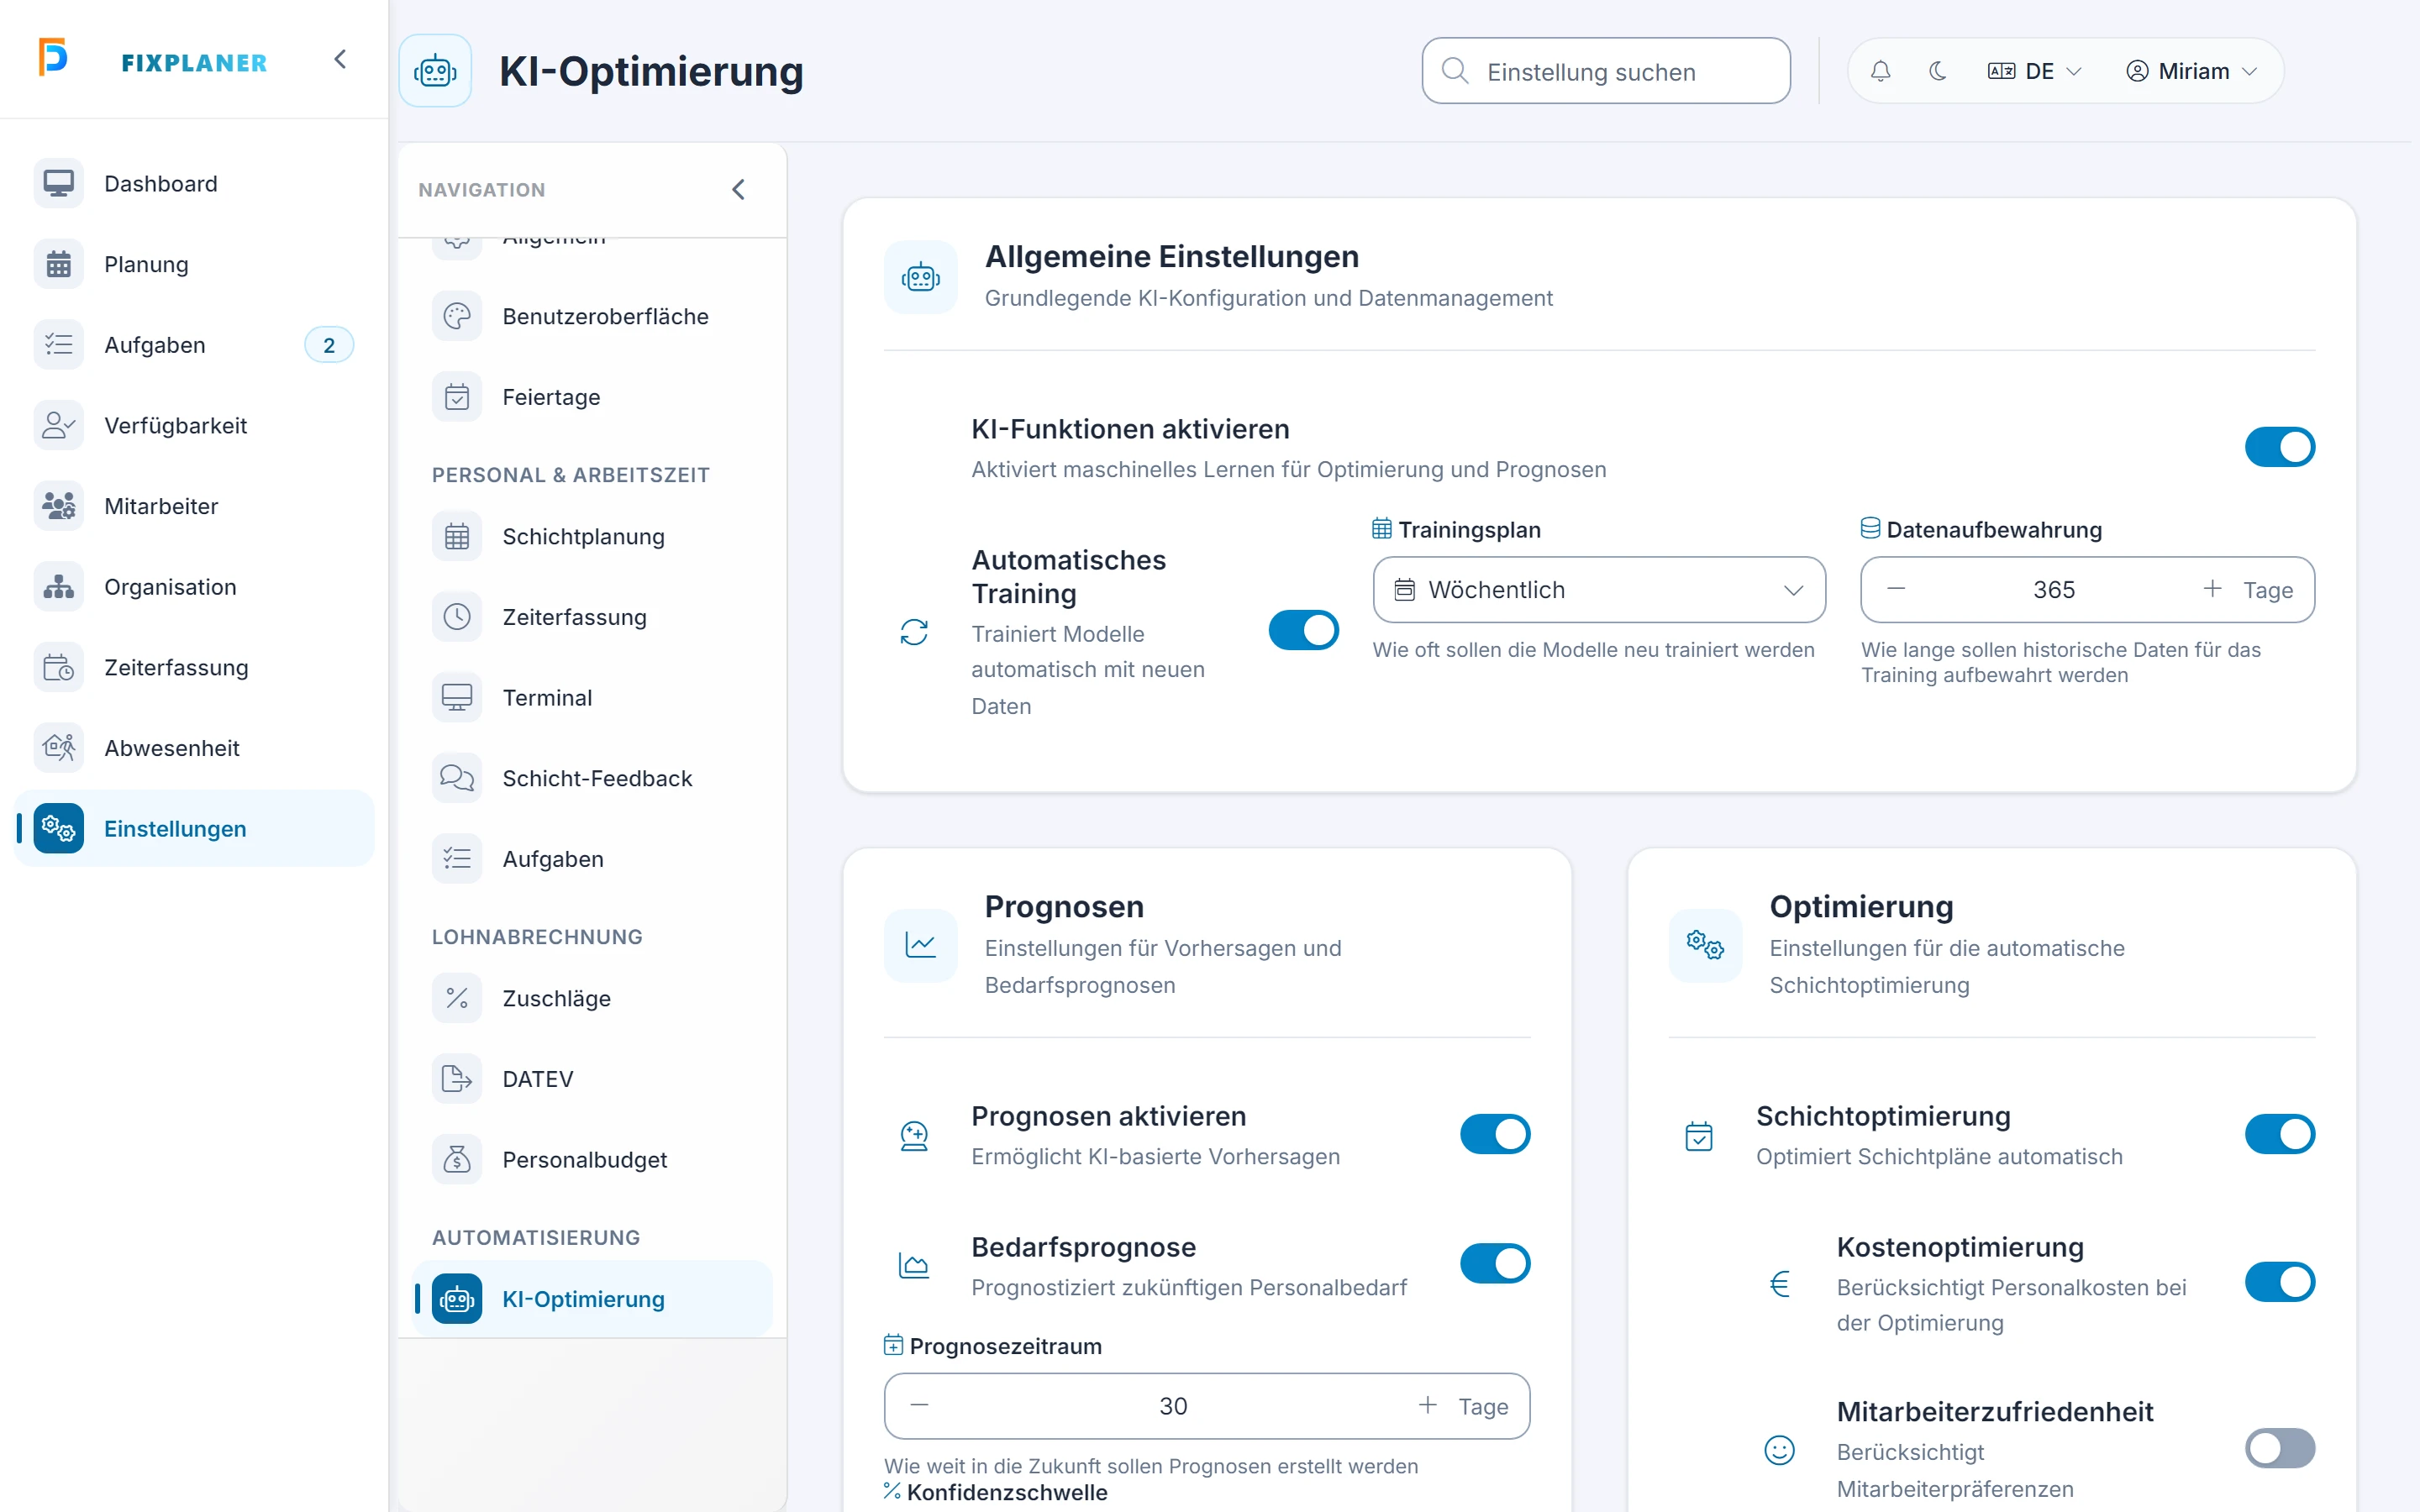Image resolution: width=2420 pixels, height=1512 pixels.
Task: Click the Aufgaben badge showing 2
Action: click(x=329, y=345)
